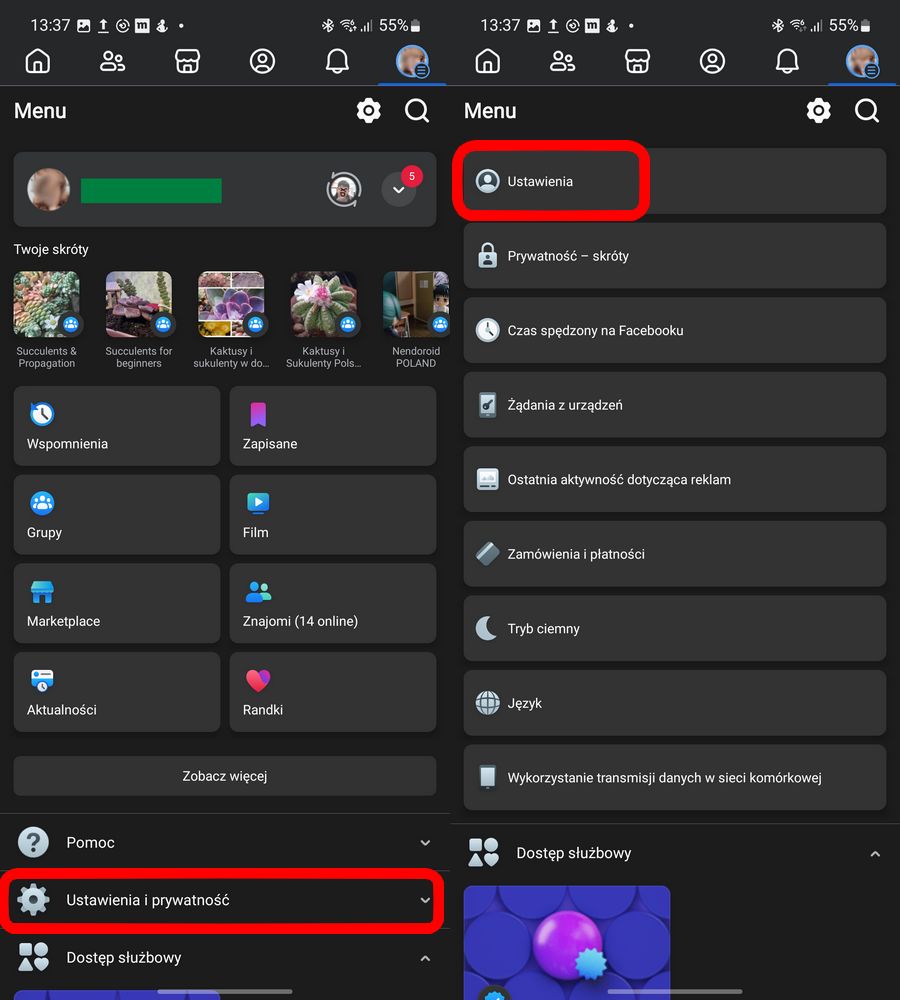Collapse Dostęp służbowy in right screen

(x=675, y=853)
